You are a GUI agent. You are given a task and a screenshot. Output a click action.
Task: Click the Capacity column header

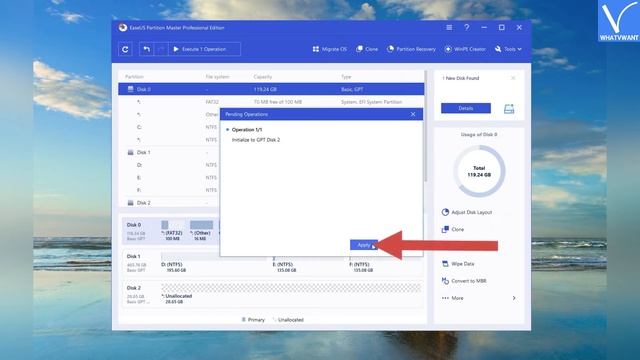[263, 77]
